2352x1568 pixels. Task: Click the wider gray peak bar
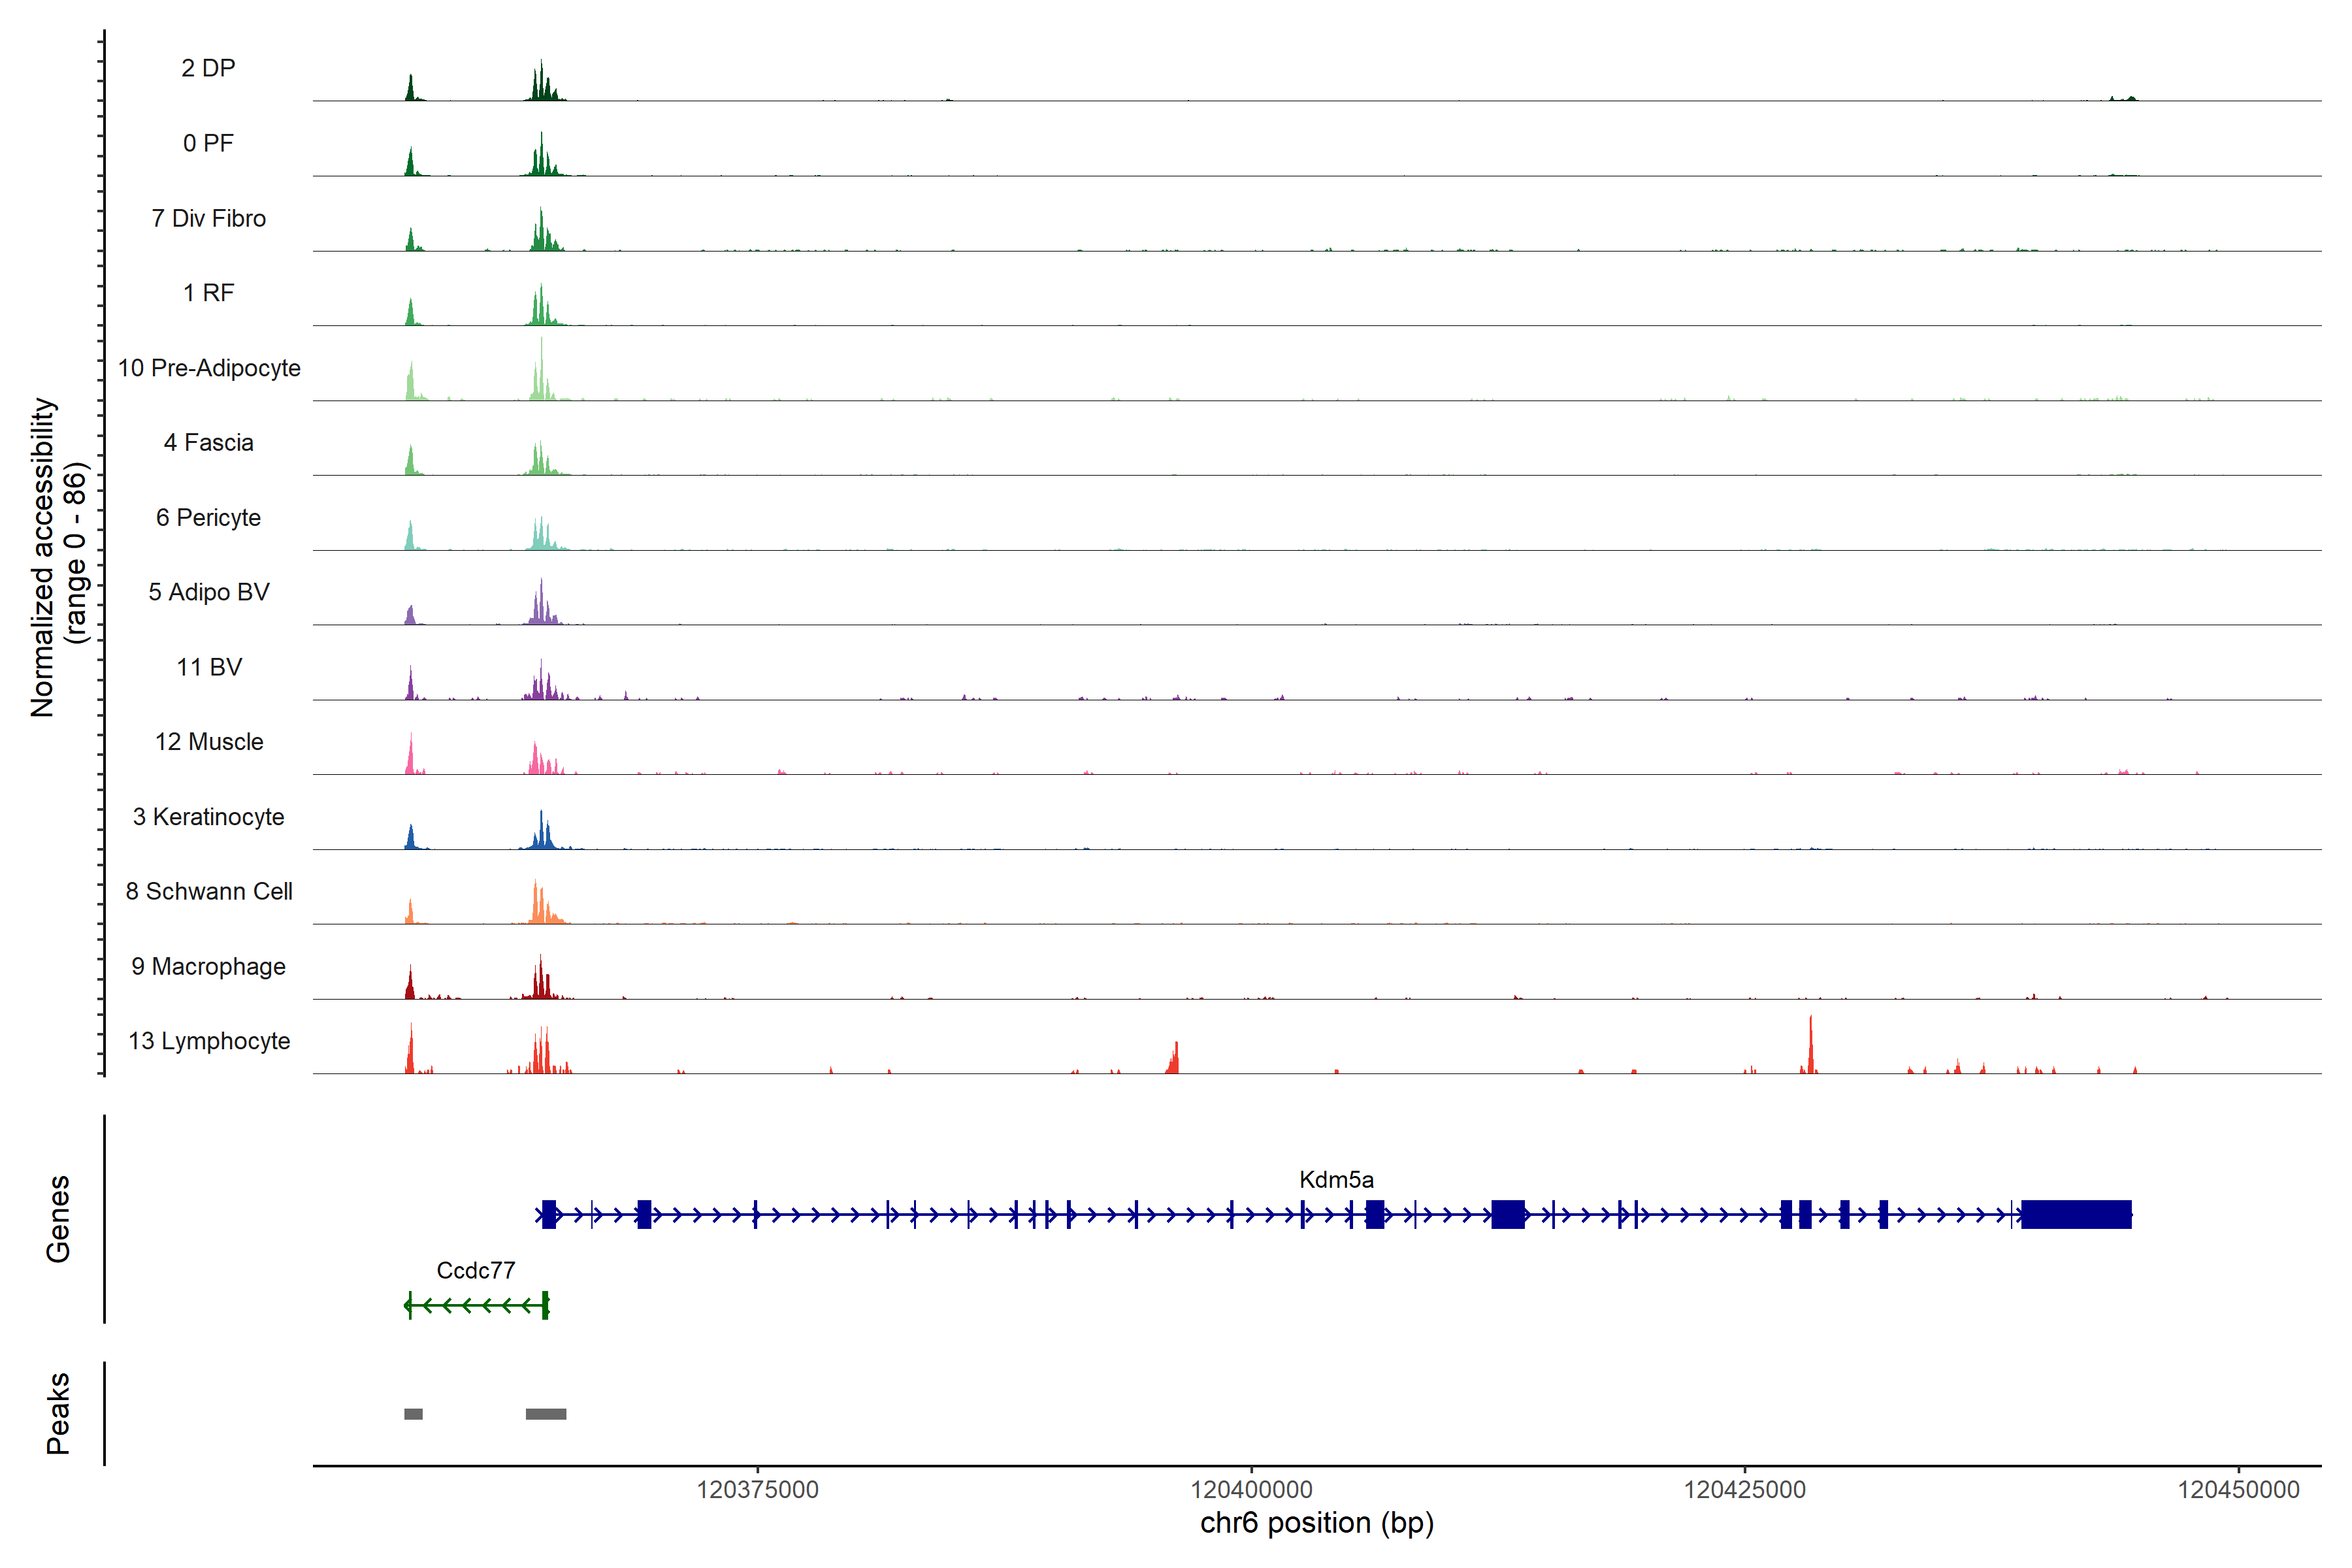point(546,1414)
